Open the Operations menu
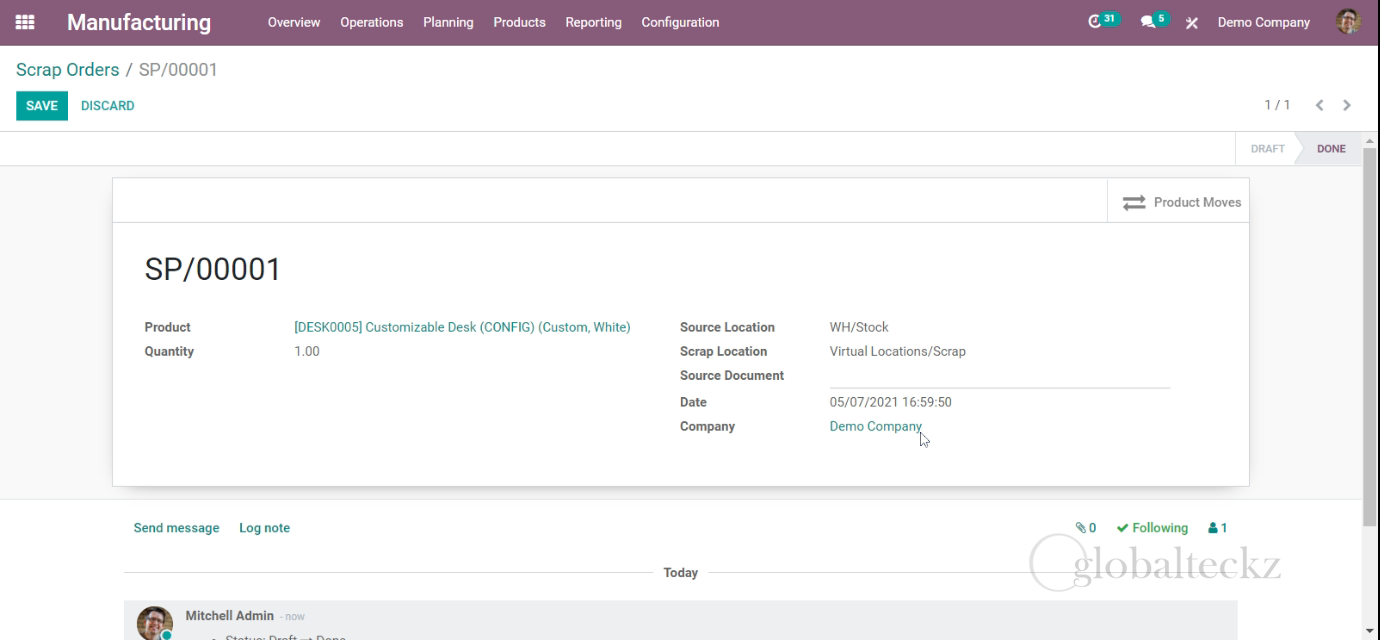 tap(372, 22)
